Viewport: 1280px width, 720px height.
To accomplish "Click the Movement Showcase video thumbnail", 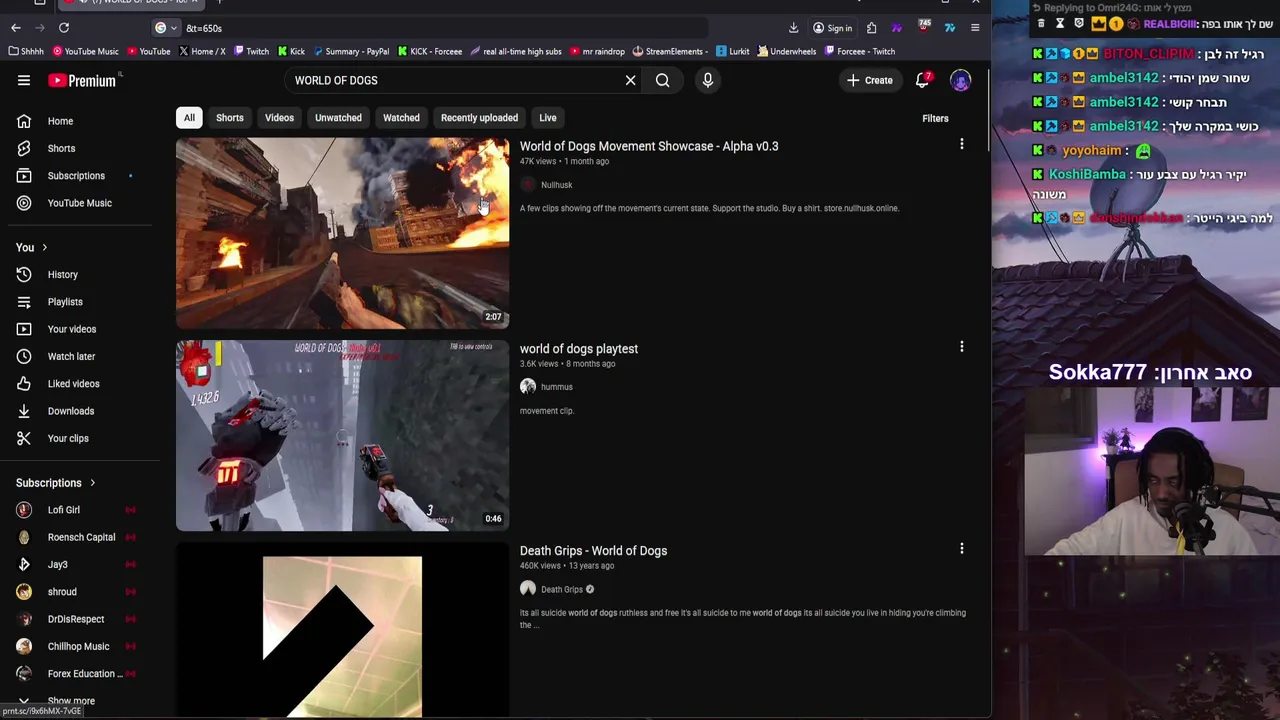I will (342, 233).
